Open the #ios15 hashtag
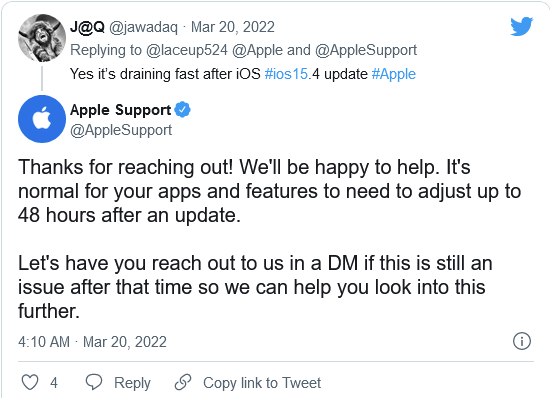This screenshot has height=398, width=550. pyautogui.click(x=286, y=74)
